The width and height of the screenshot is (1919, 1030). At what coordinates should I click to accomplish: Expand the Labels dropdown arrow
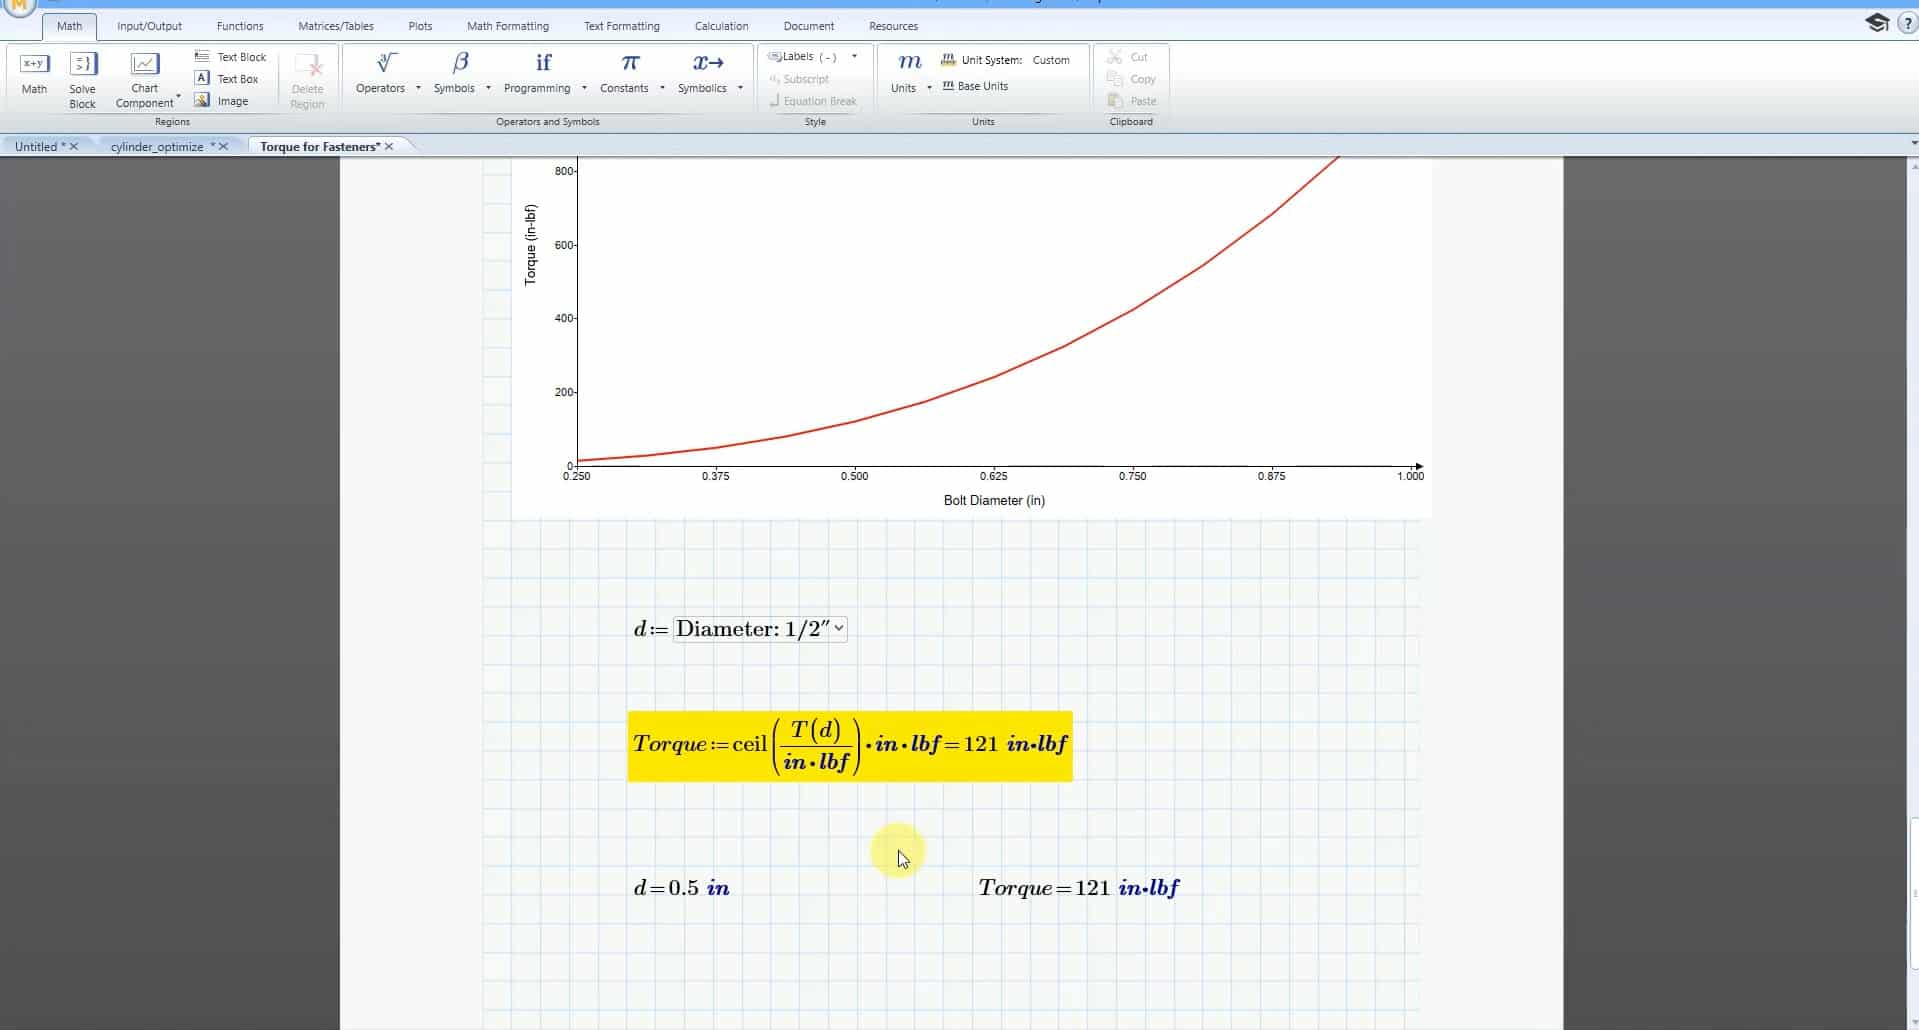854,57
